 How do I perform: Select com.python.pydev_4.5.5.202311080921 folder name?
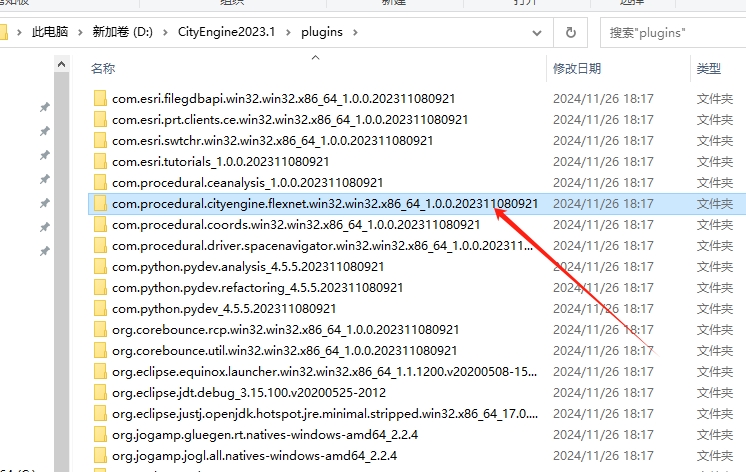224,308
